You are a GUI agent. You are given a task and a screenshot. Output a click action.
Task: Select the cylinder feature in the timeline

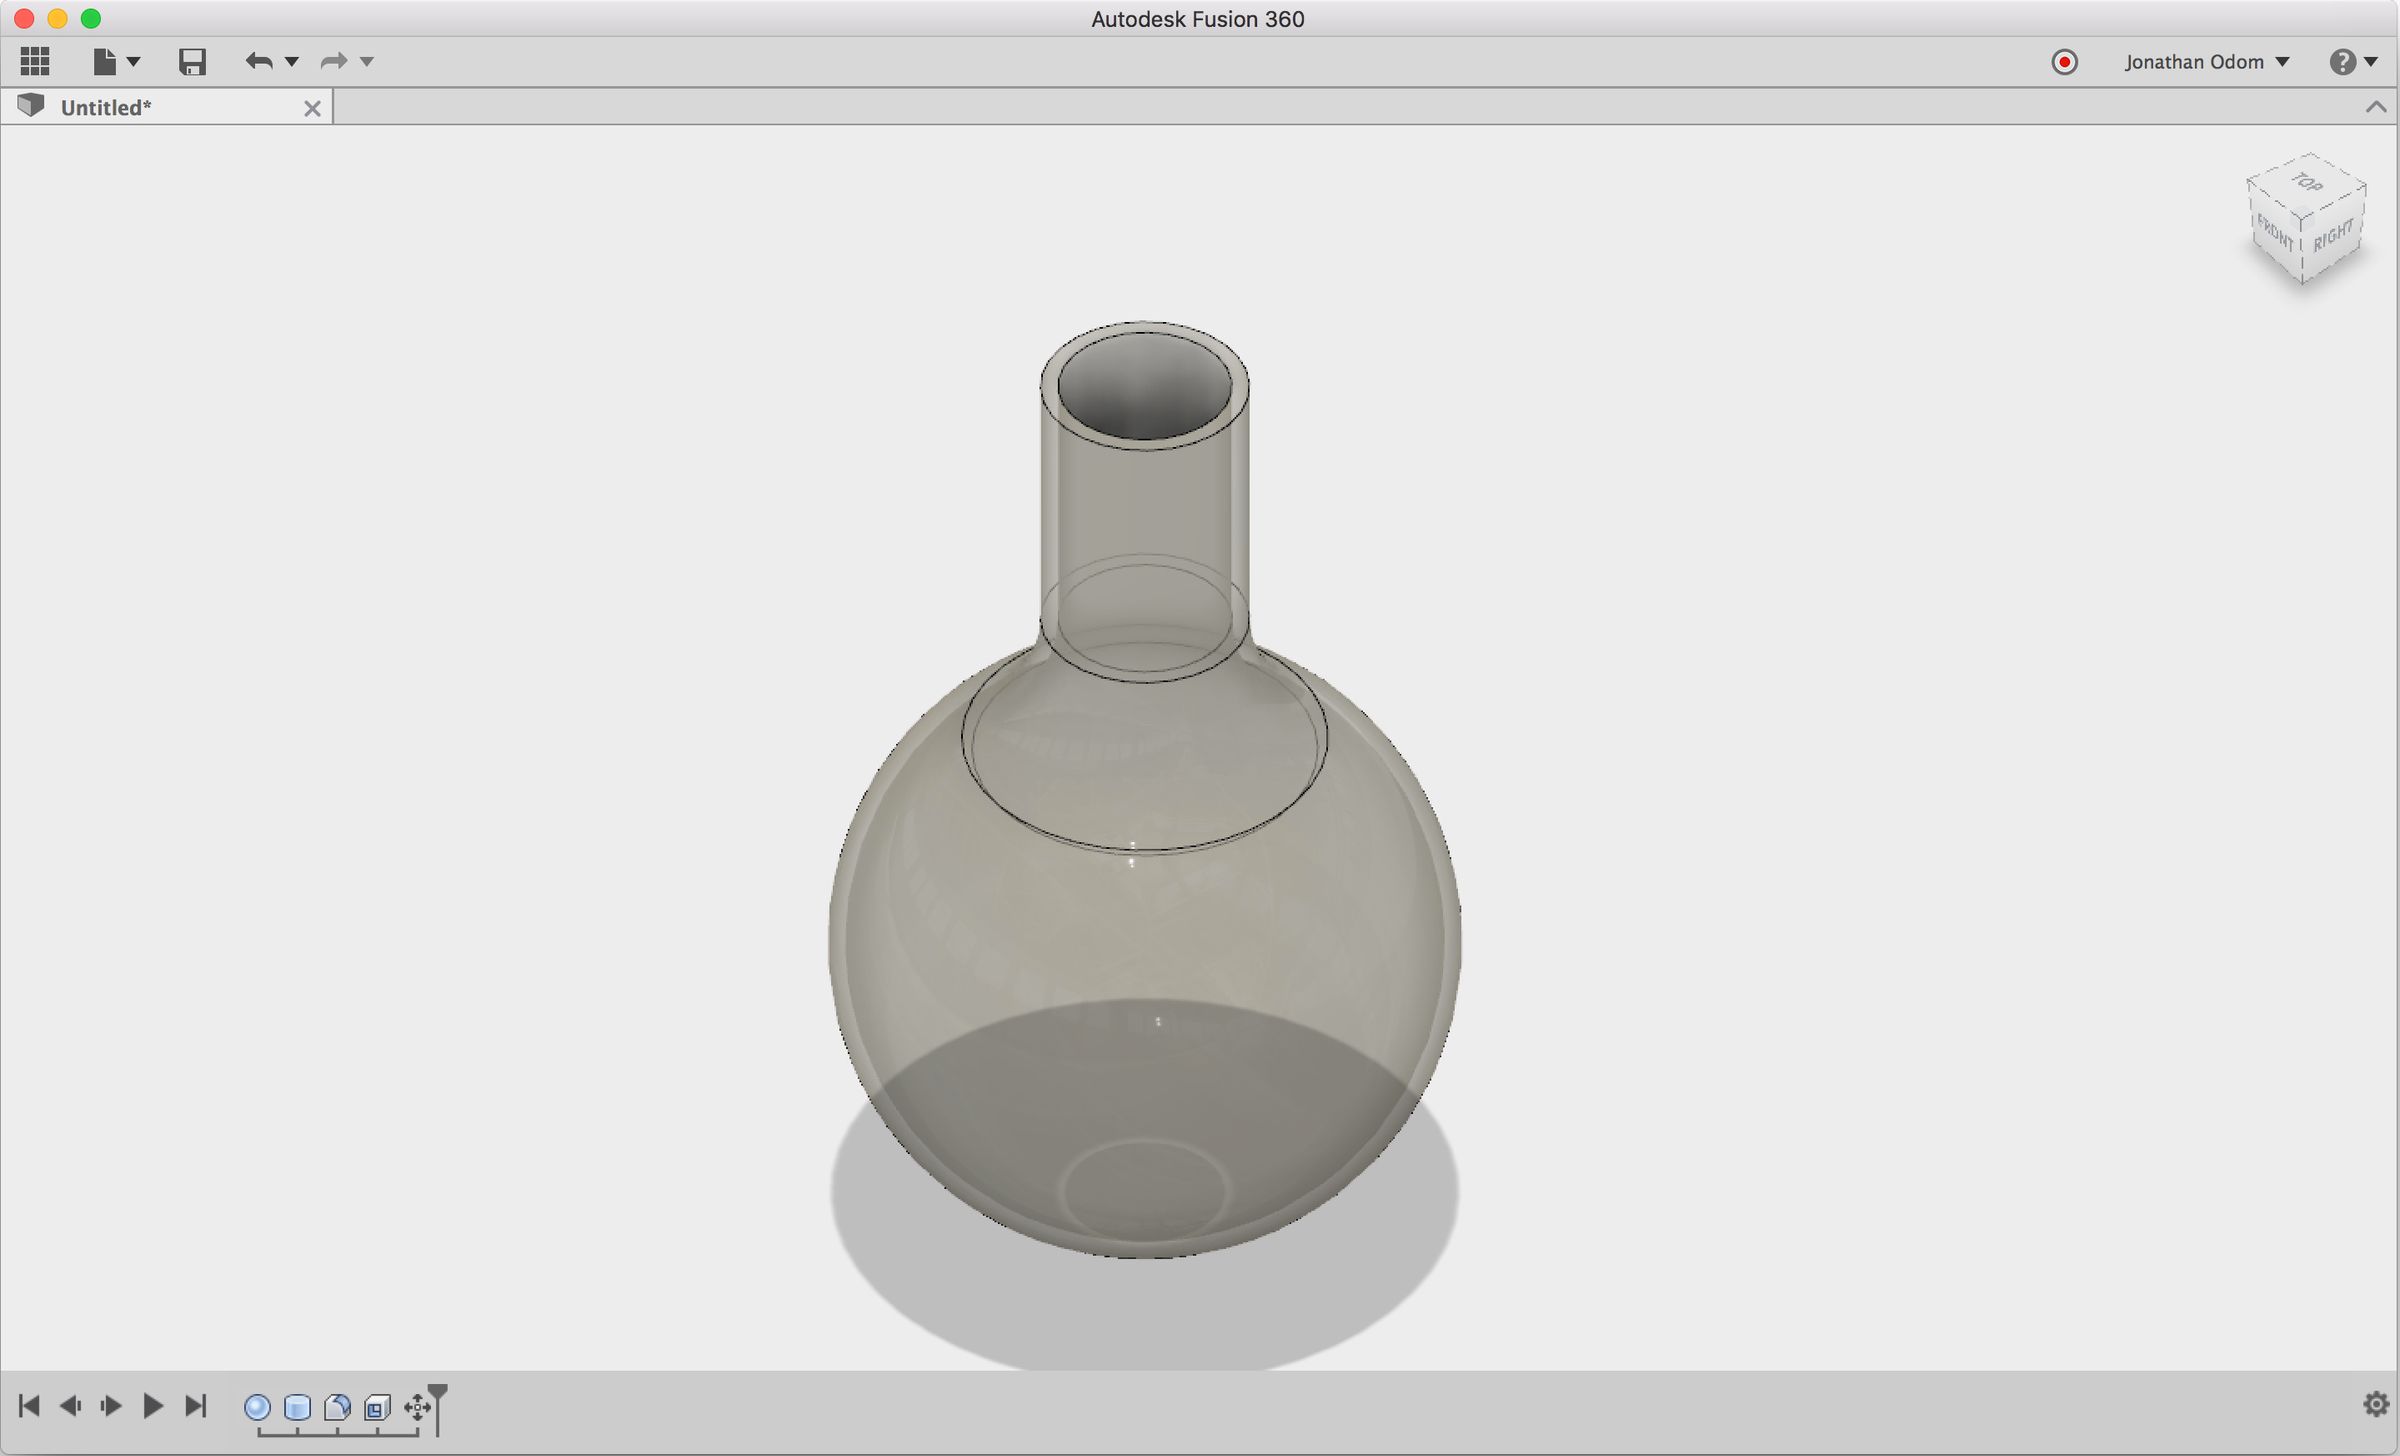coord(297,1407)
